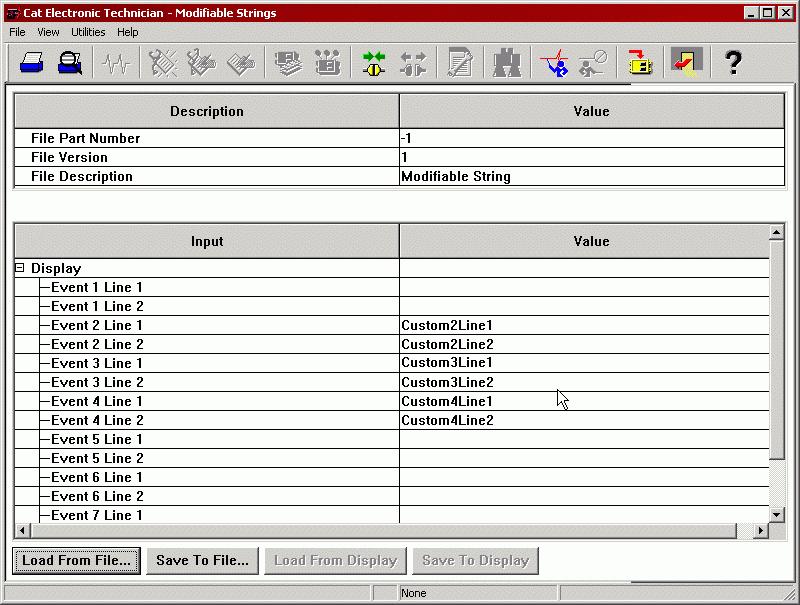Click the grayed Disconnect arrows icon
Image resolution: width=800 pixels, height=605 pixels.
pyautogui.click(x=413, y=63)
